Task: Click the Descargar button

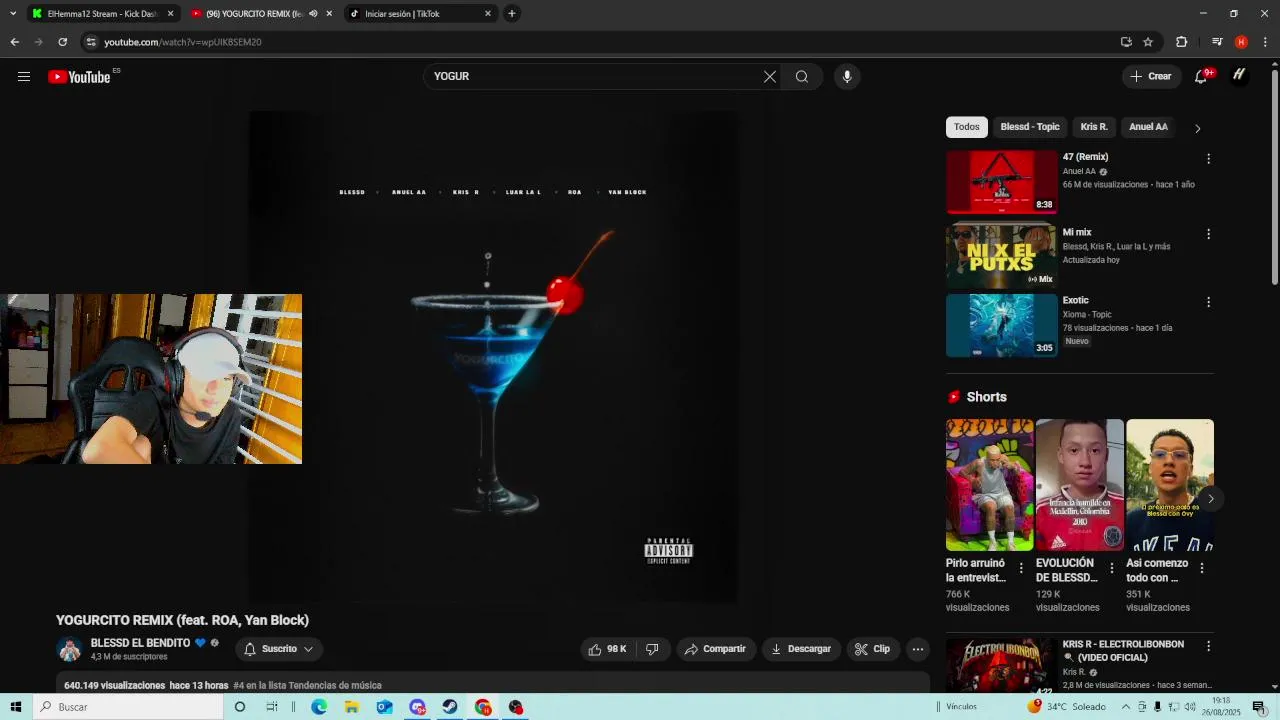Action: pos(801,649)
